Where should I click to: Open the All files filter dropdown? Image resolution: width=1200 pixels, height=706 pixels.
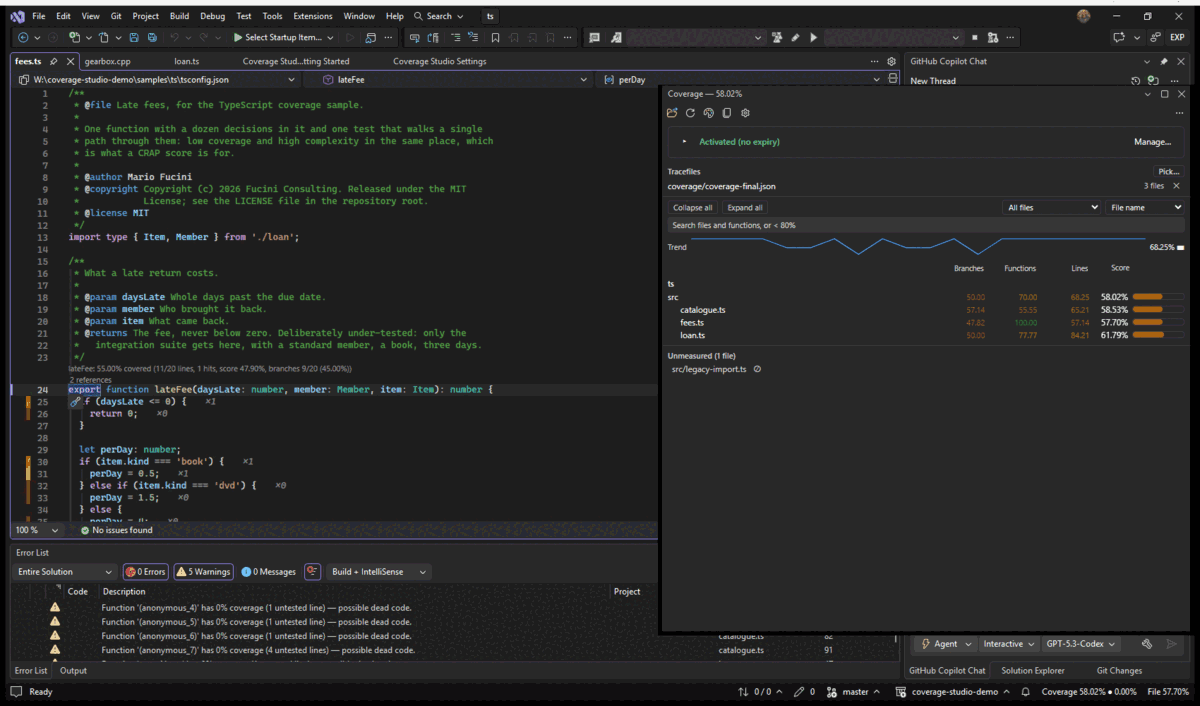coord(1051,207)
